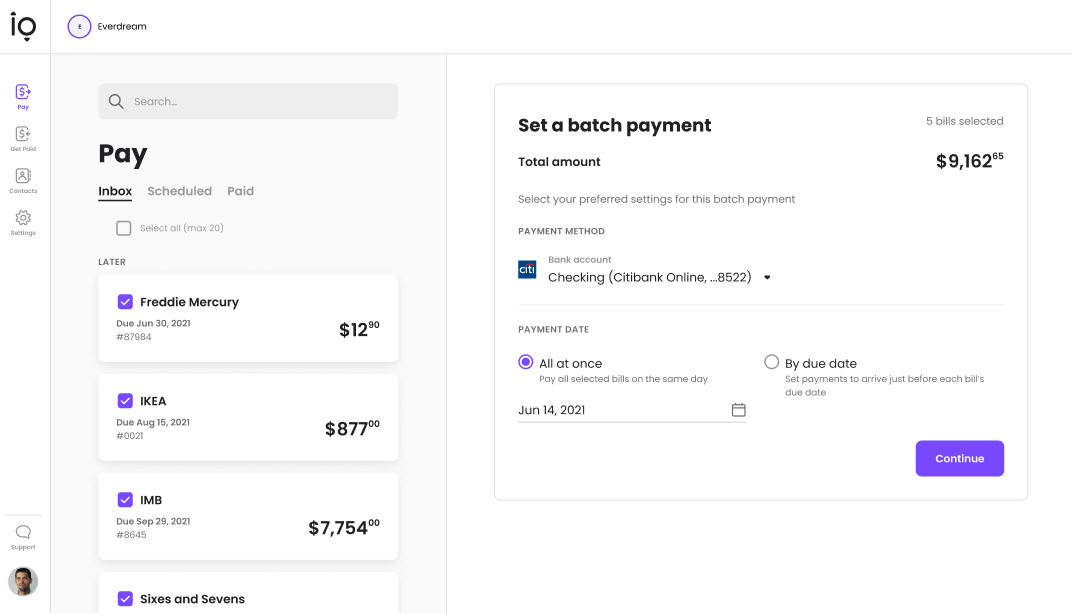Viewport: 1072px width, 613px height.
Task: Focus the Search input field
Action: click(248, 102)
